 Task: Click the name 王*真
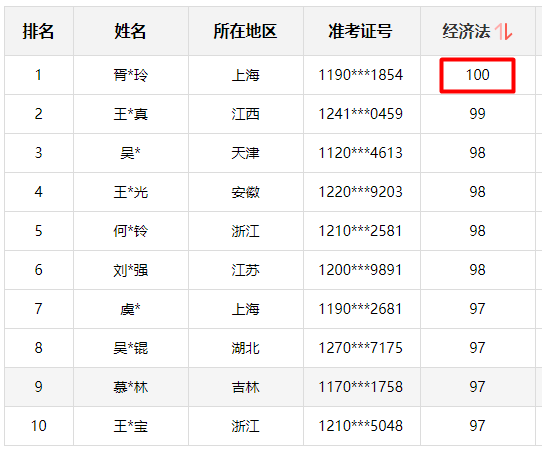click(x=131, y=114)
